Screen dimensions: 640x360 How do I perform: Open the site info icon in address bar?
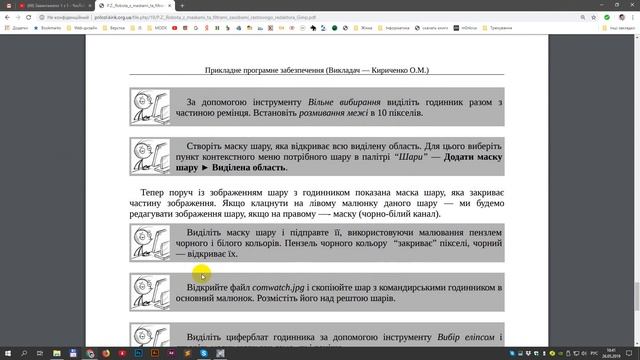click(x=42, y=18)
